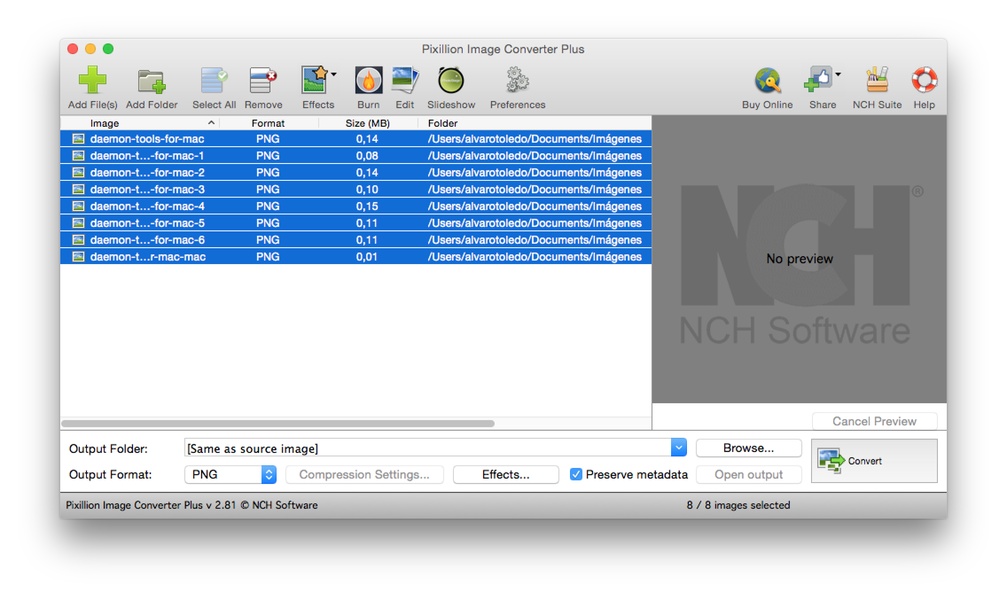Select the daemon-t...-for-mac-4 file name
Viewport: 1007px width, 600px height.
147,206
